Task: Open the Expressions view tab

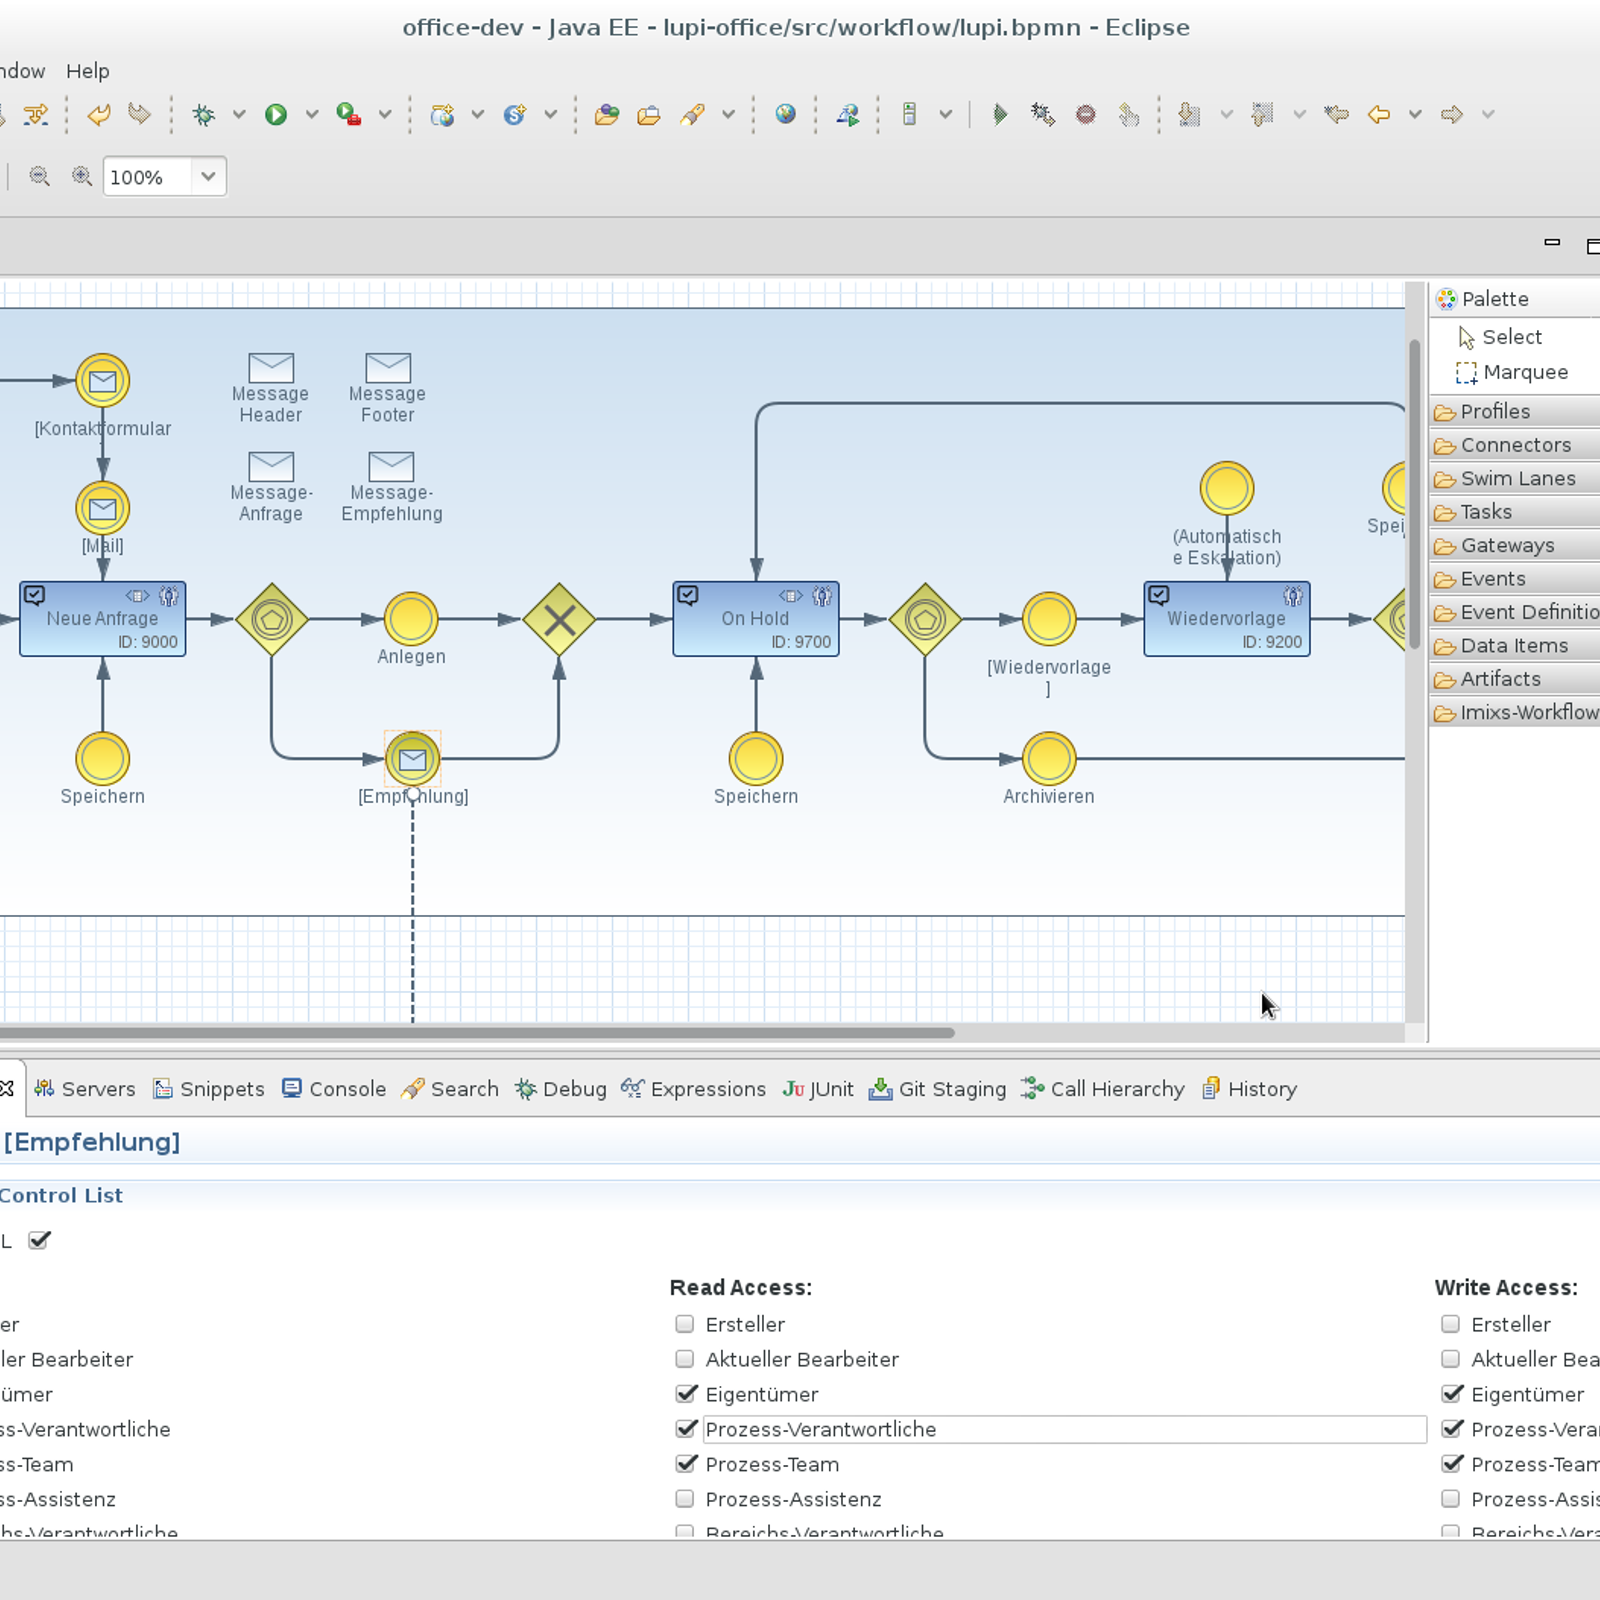Action: 693,1089
